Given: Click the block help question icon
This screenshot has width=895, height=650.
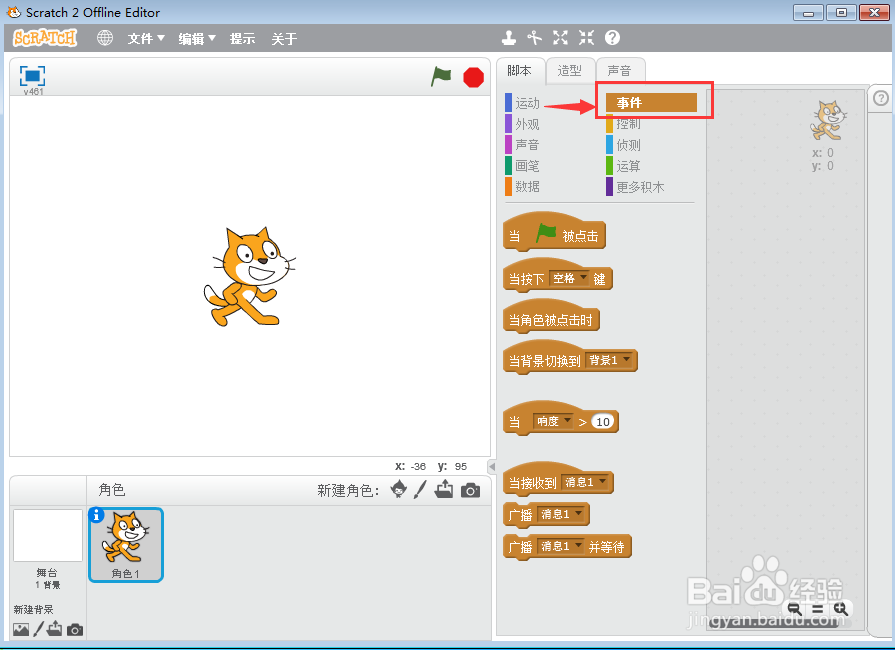Looking at the screenshot, I should coord(612,38).
